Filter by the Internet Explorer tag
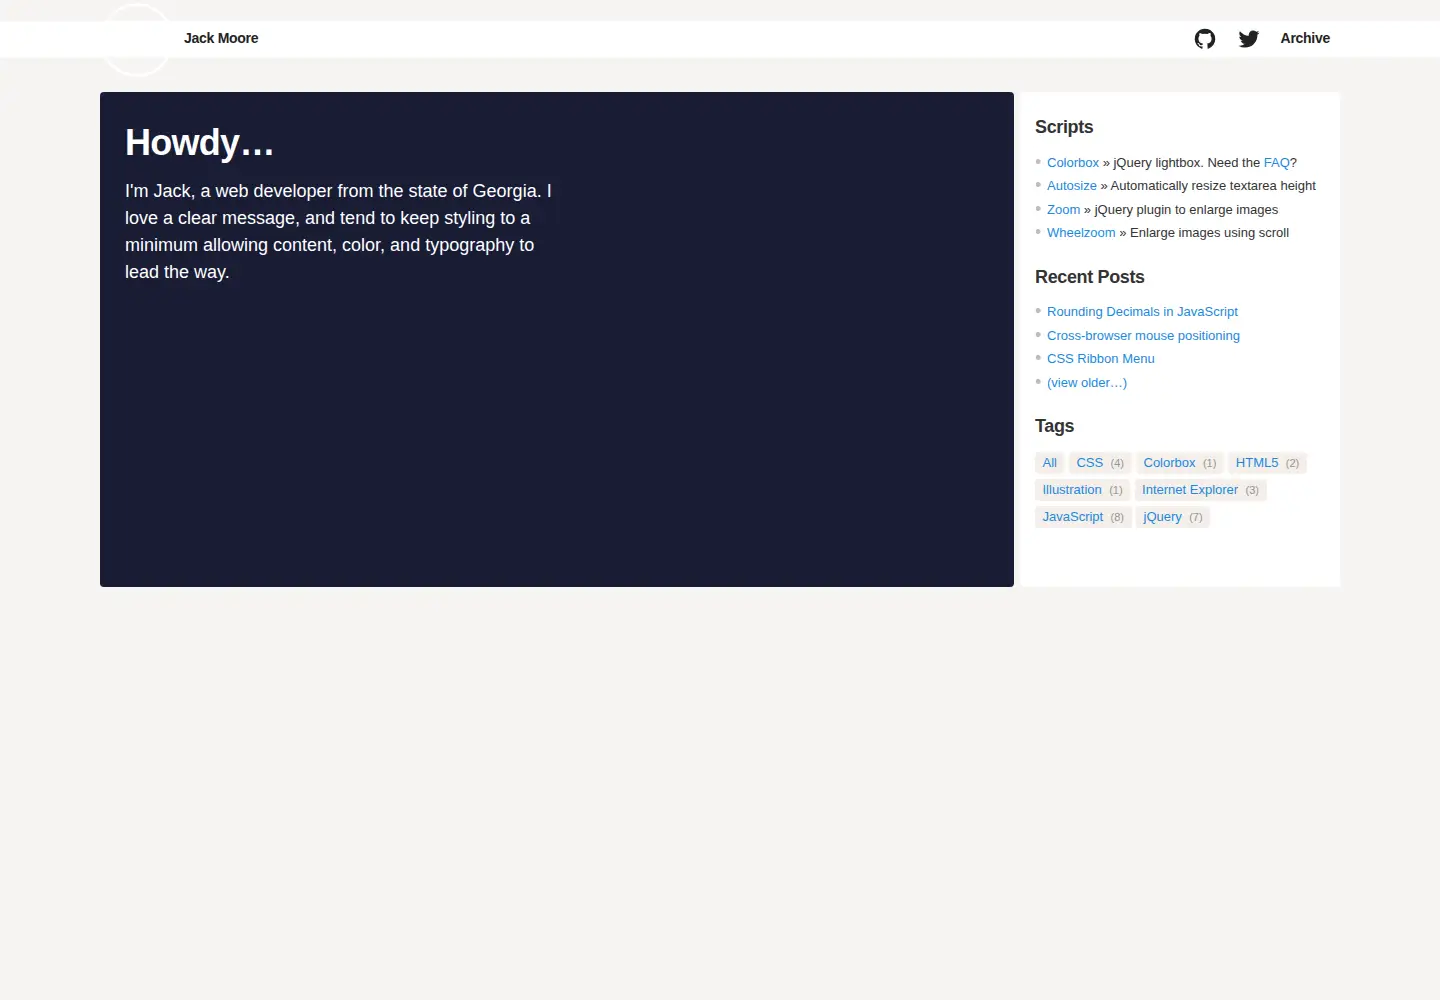Viewport: 1440px width, 1000px height. click(1200, 490)
